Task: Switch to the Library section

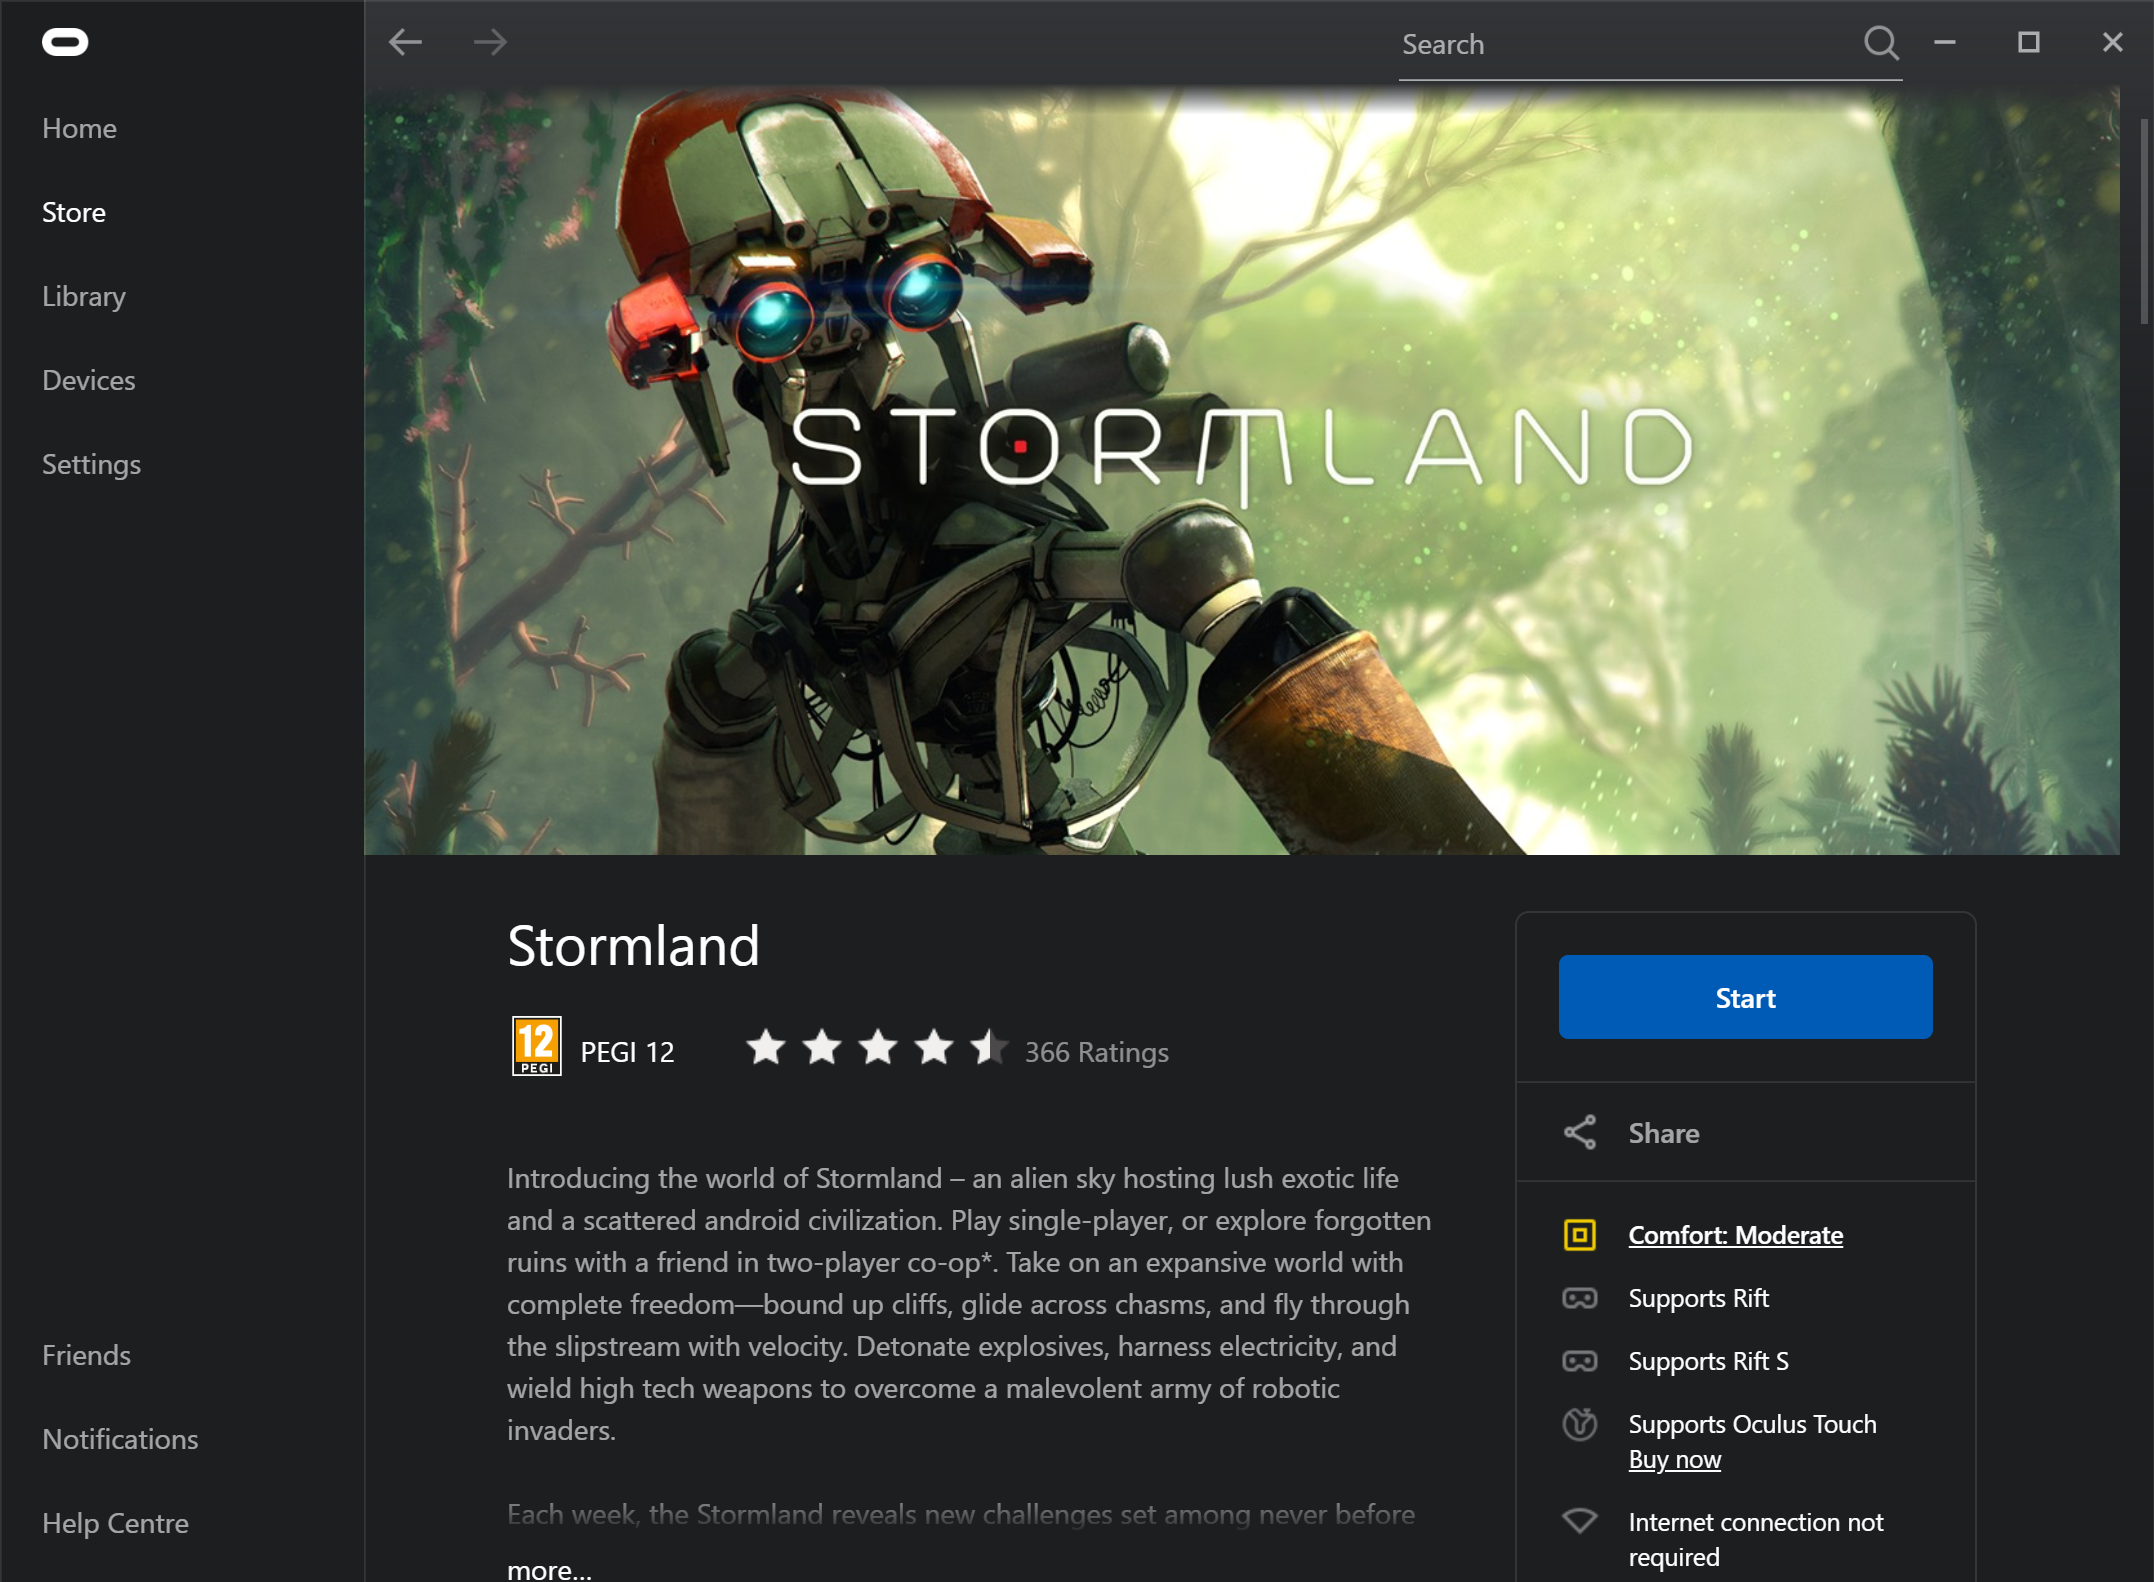Action: (83, 296)
